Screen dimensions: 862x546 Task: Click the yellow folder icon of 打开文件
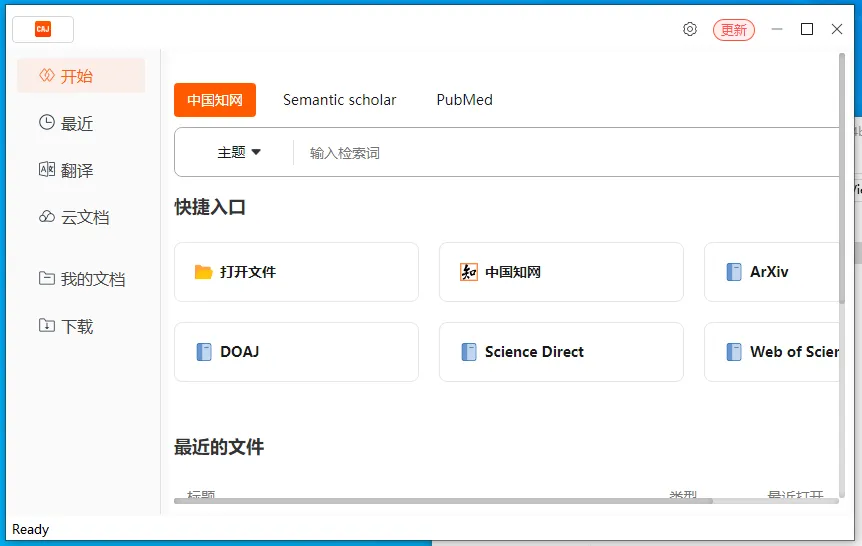(x=203, y=272)
